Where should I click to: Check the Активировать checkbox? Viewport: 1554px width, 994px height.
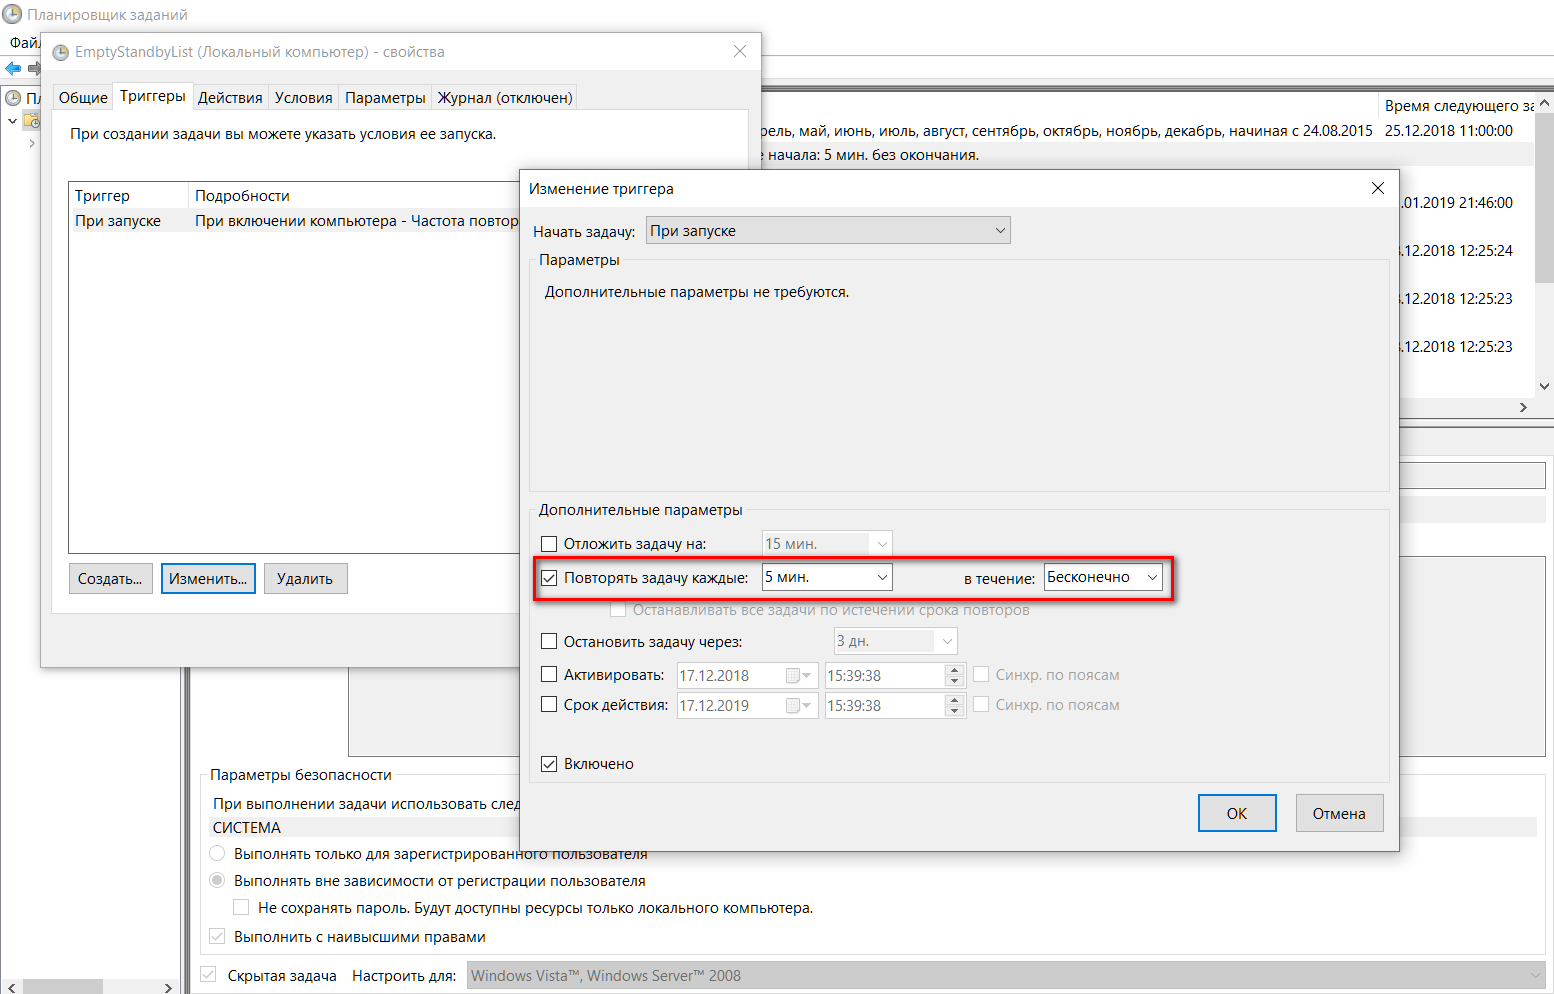[x=549, y=675]
